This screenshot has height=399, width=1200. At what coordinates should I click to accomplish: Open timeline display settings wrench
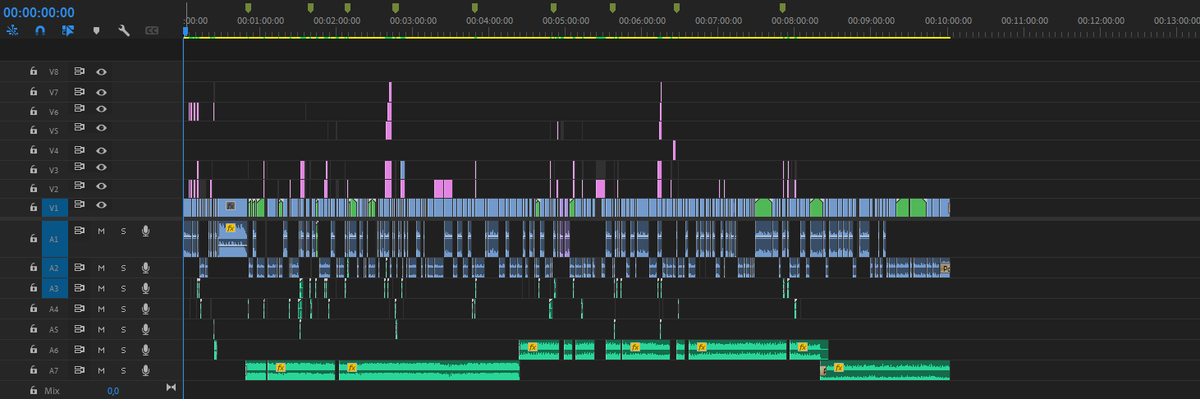[124, 30]
